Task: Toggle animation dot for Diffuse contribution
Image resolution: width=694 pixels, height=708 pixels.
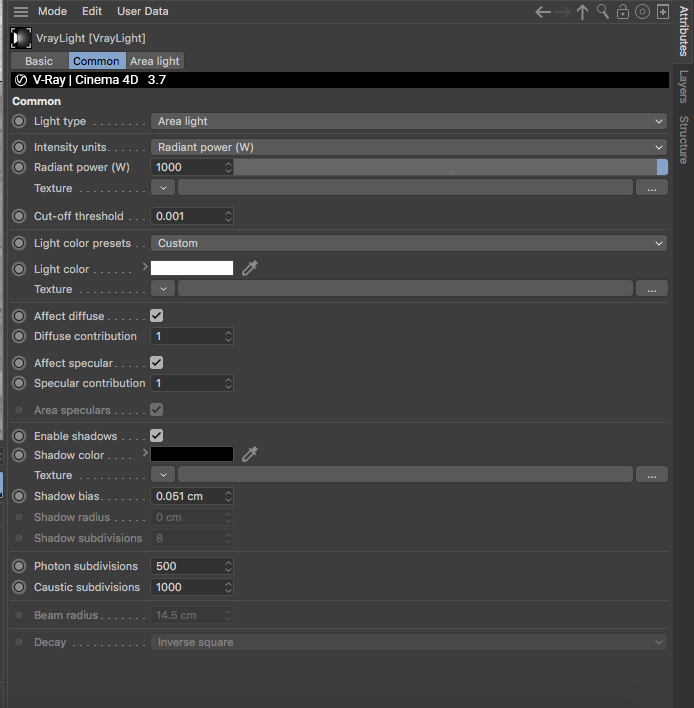Action: click(19, 336)
